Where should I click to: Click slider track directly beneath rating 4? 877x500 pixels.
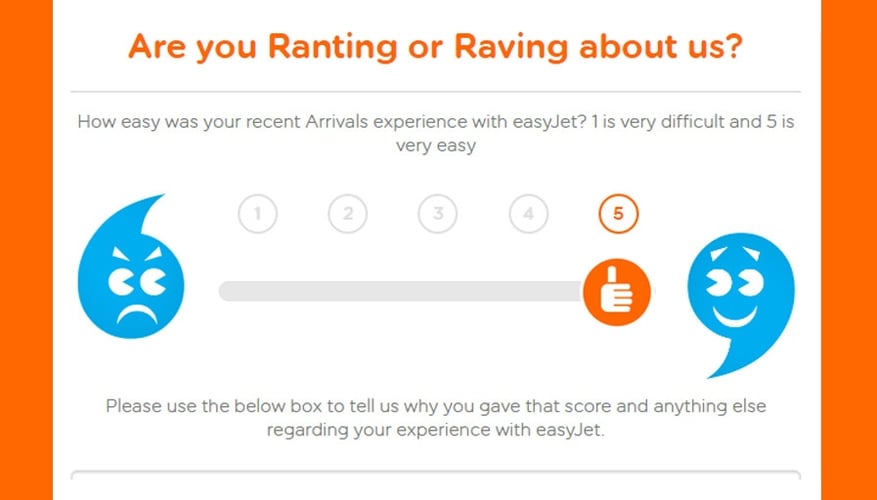point(529,291)
